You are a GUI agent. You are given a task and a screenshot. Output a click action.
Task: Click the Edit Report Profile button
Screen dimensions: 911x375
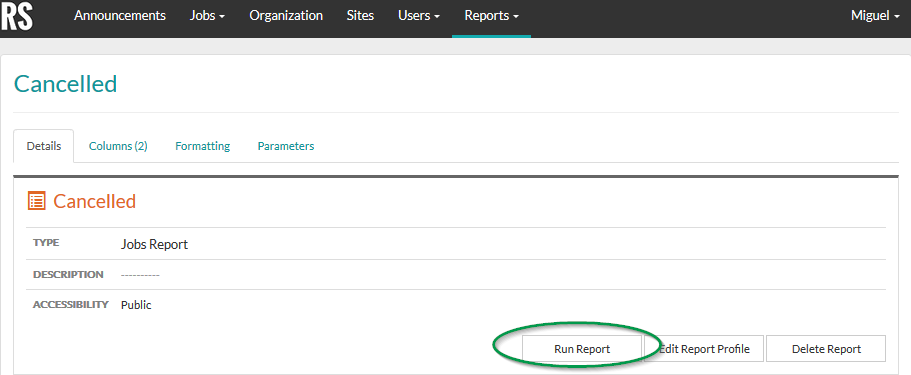704,349
